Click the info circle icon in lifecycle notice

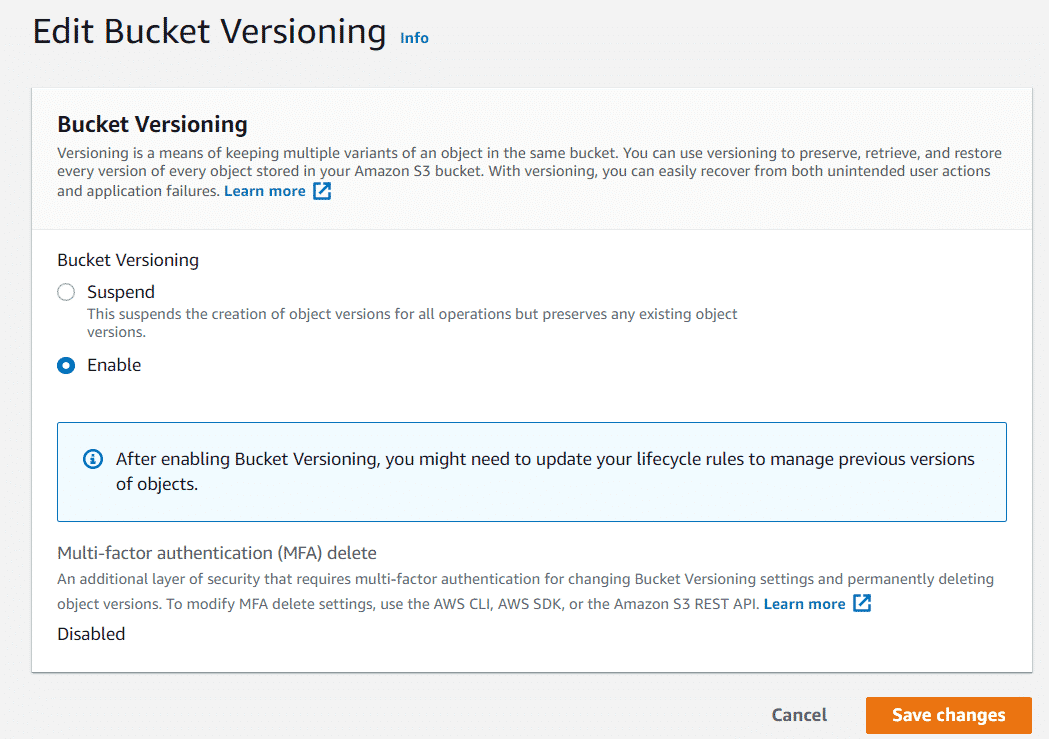click(93, 459)
